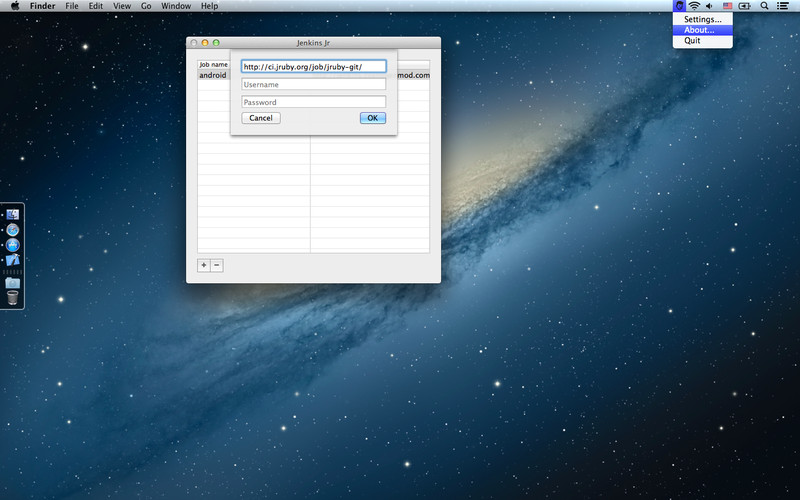Open Safari from the Dock
This screenshot has width=800, height=500.
click(13, 230)
